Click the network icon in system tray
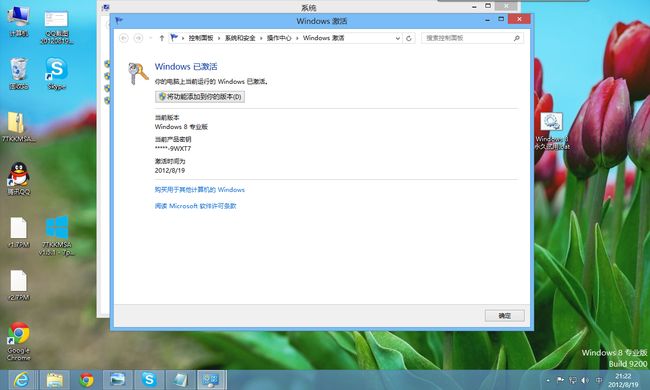The height and width of the screenshot is (390, 650). coord(573,380)
